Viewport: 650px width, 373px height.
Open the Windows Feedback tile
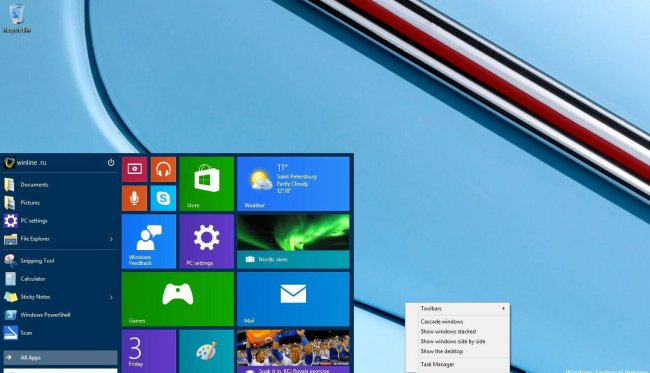coord(149,241)
